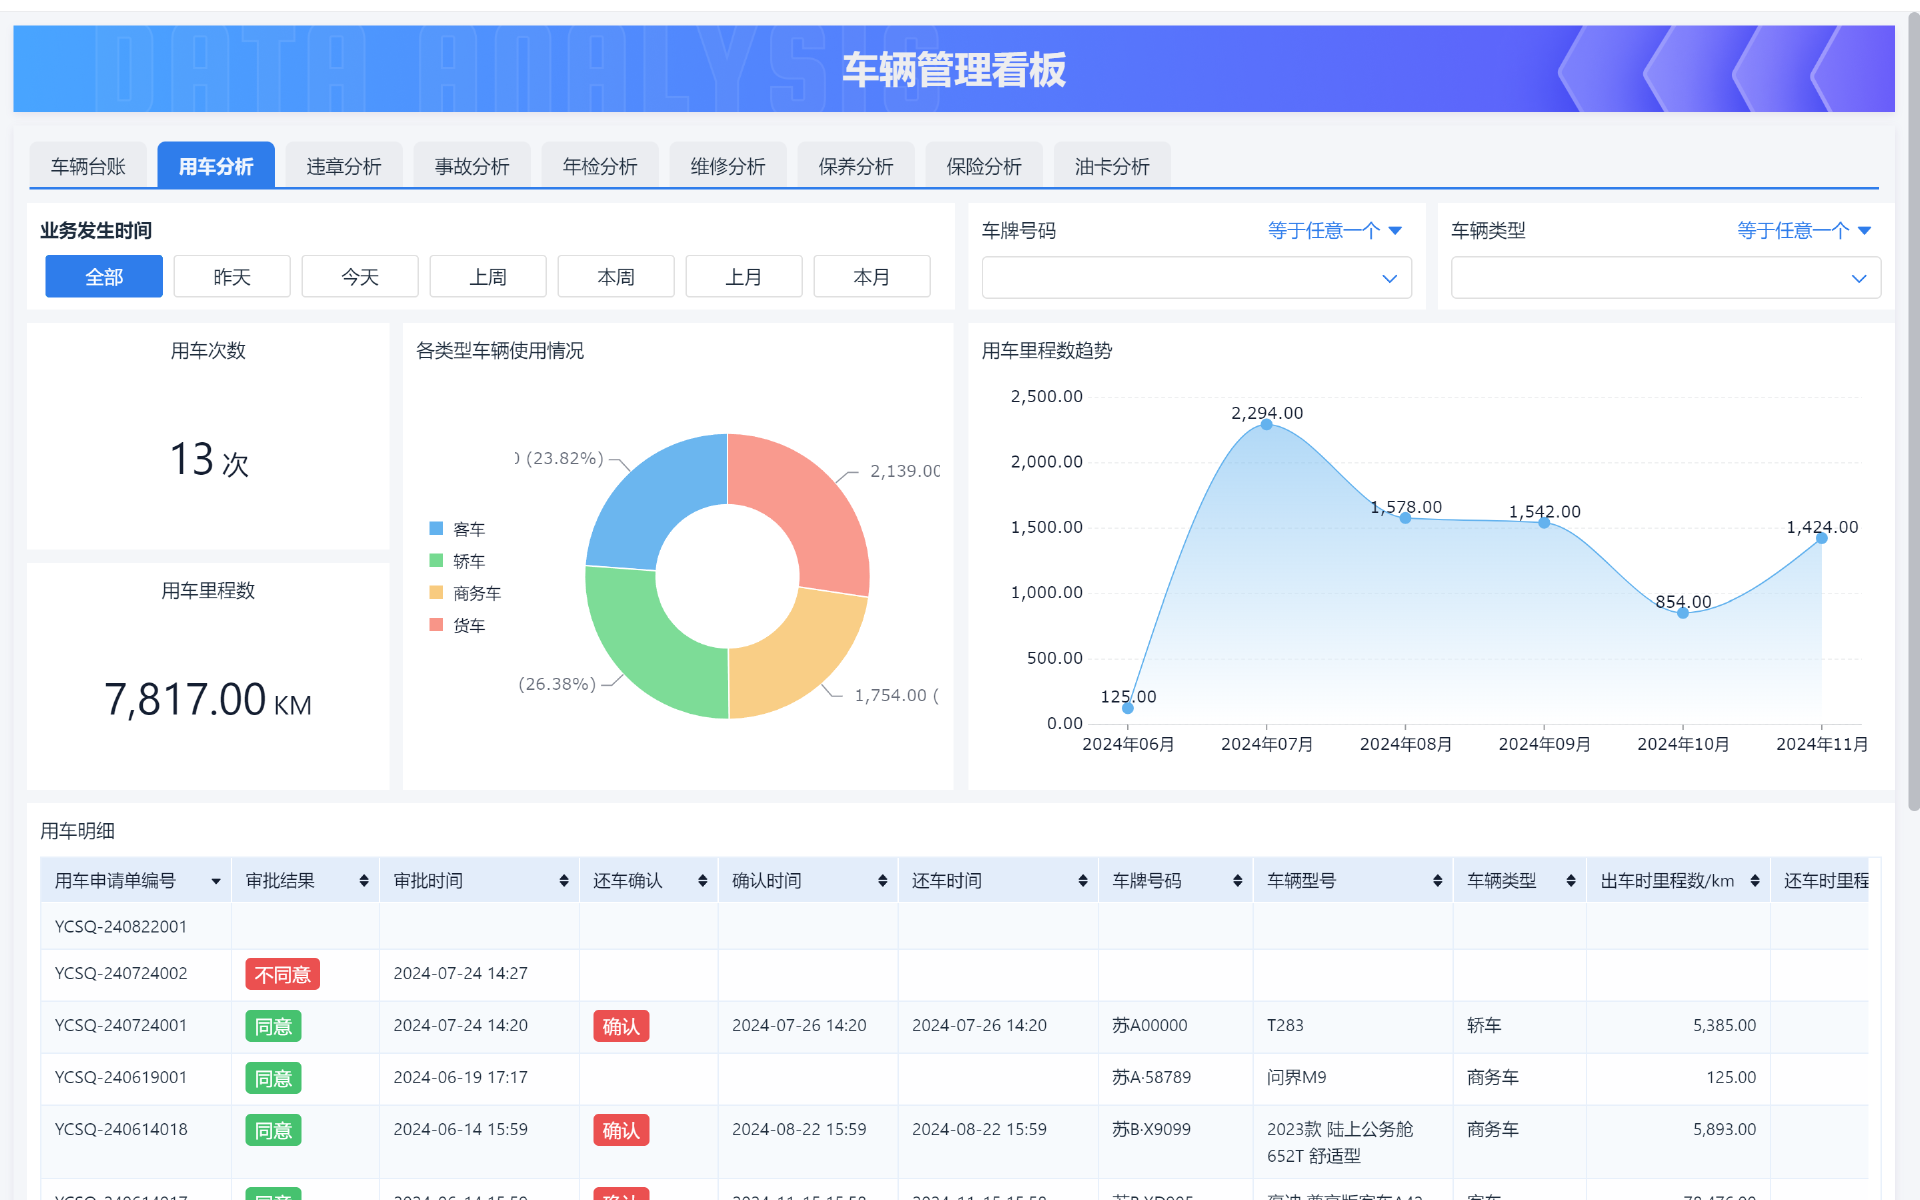Image resolution: width=1920 pixels, height=1200 pixels.
Task: Sort by 审批时间 column arrows
Action: (564, 881)
